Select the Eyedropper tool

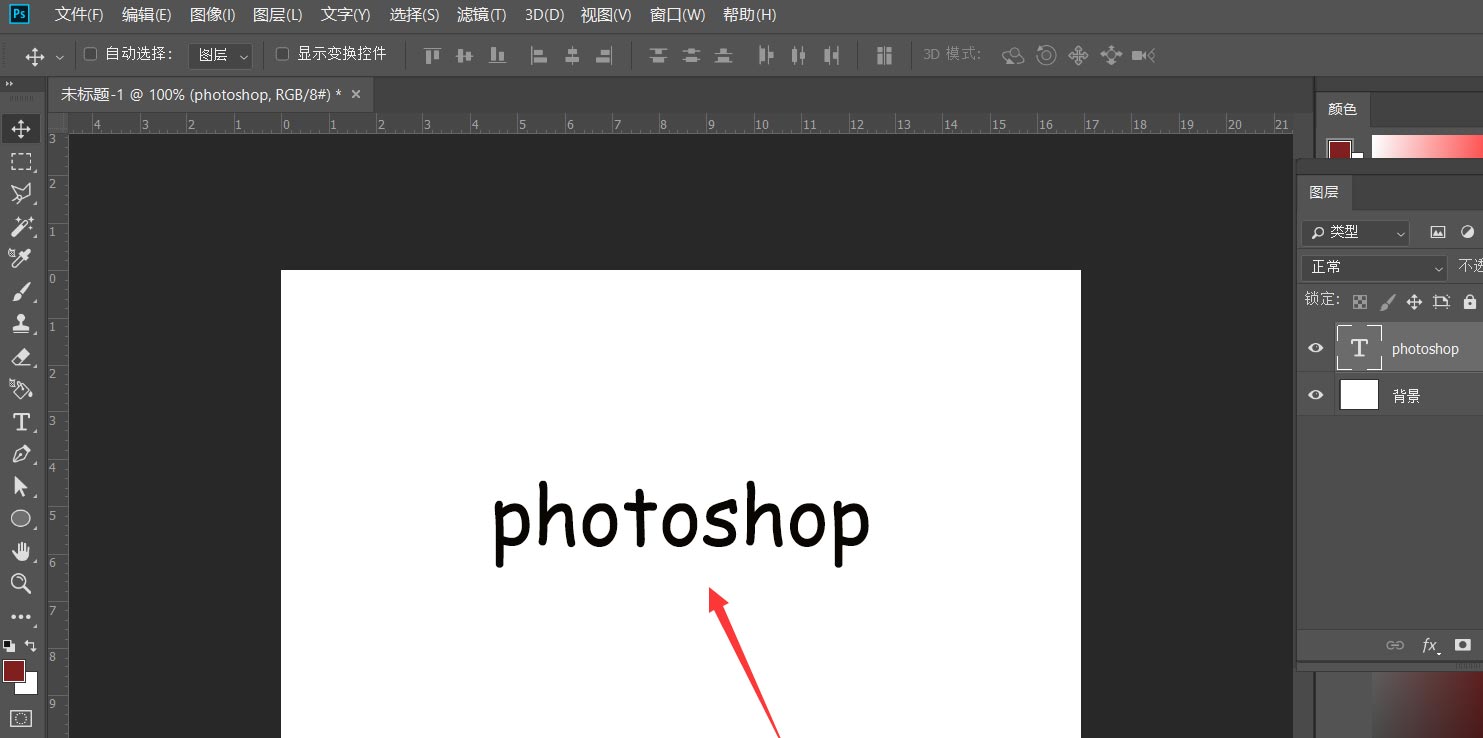tap(21, 259)
